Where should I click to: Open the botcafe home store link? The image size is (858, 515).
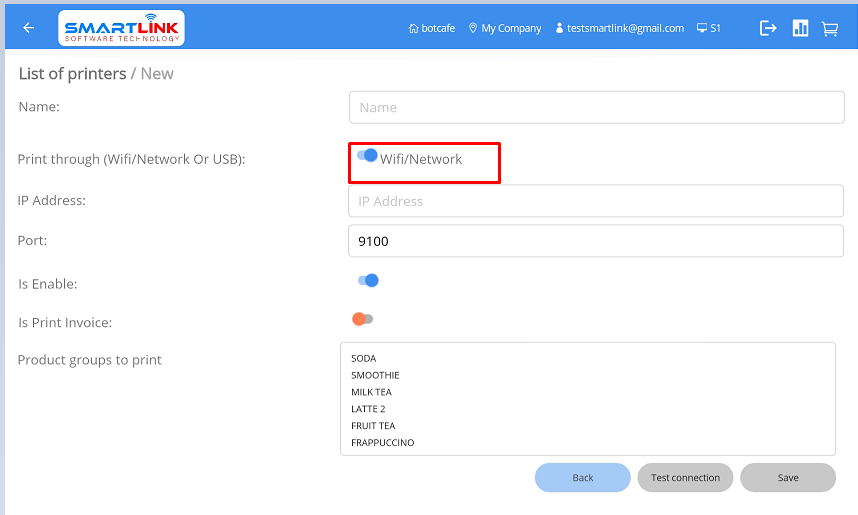tap(432, 29)
